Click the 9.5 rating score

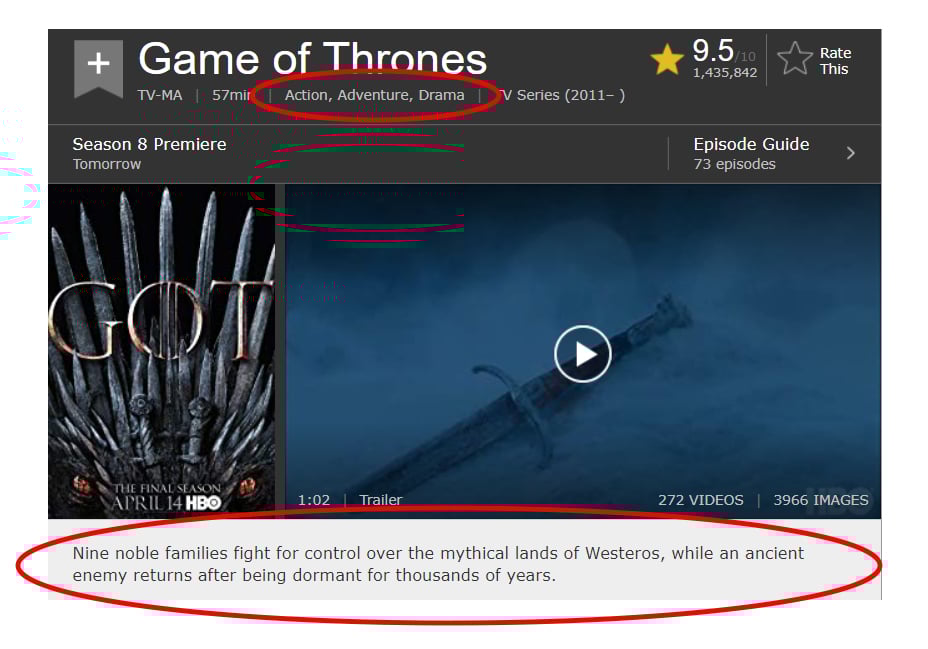[713, 51]
